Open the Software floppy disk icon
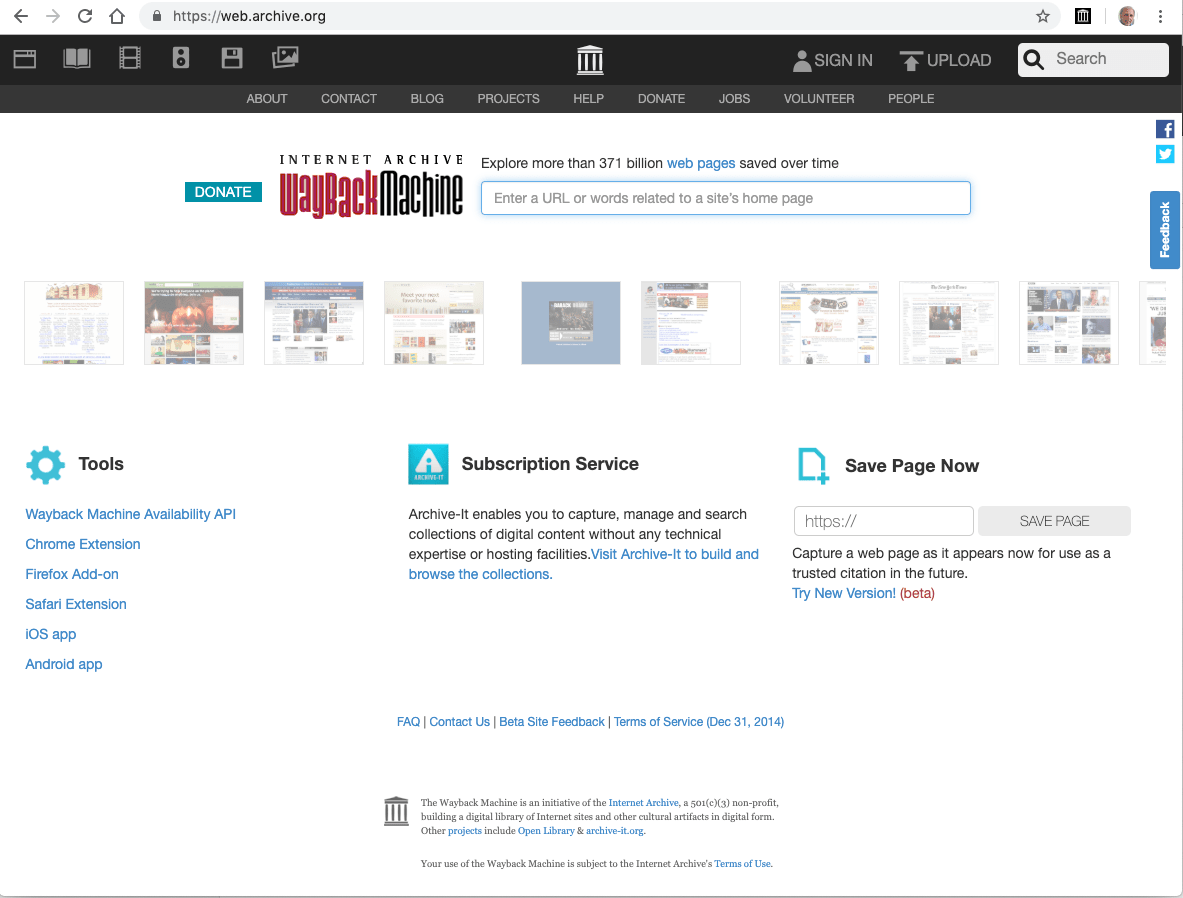This screenshot has width=1183, height=898. pyautogui.click(x=232, y=58)
